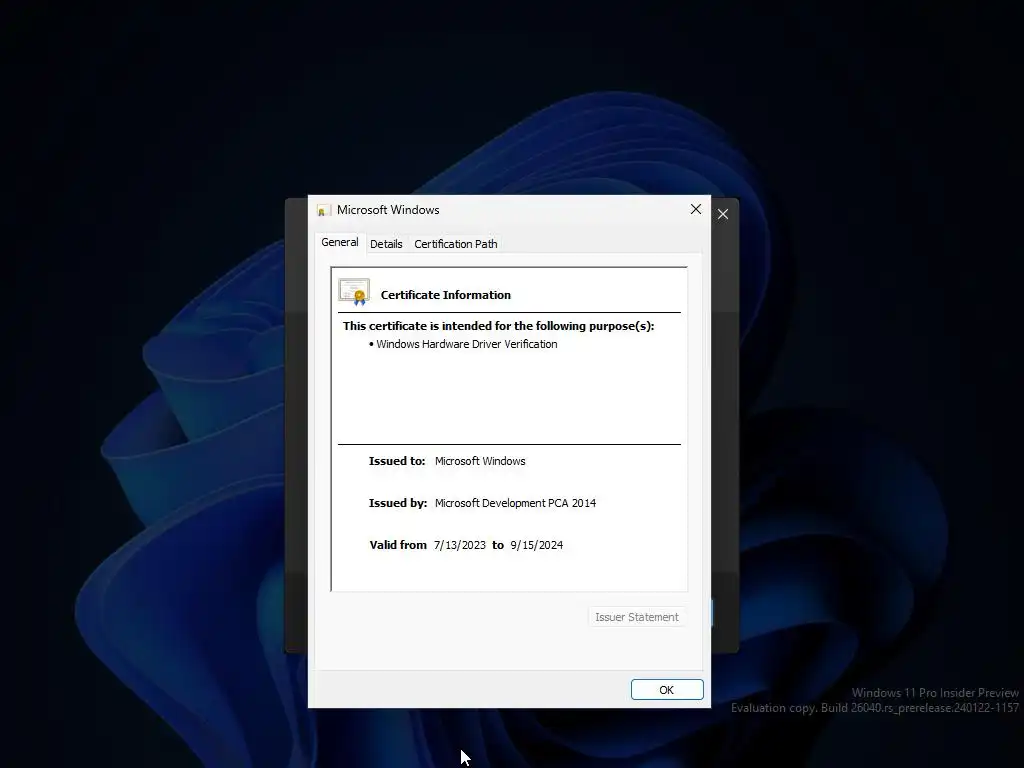The width and height of the screenshot is (1024, 768).
Task: Open the Details tab
Action: pos(386,244)
